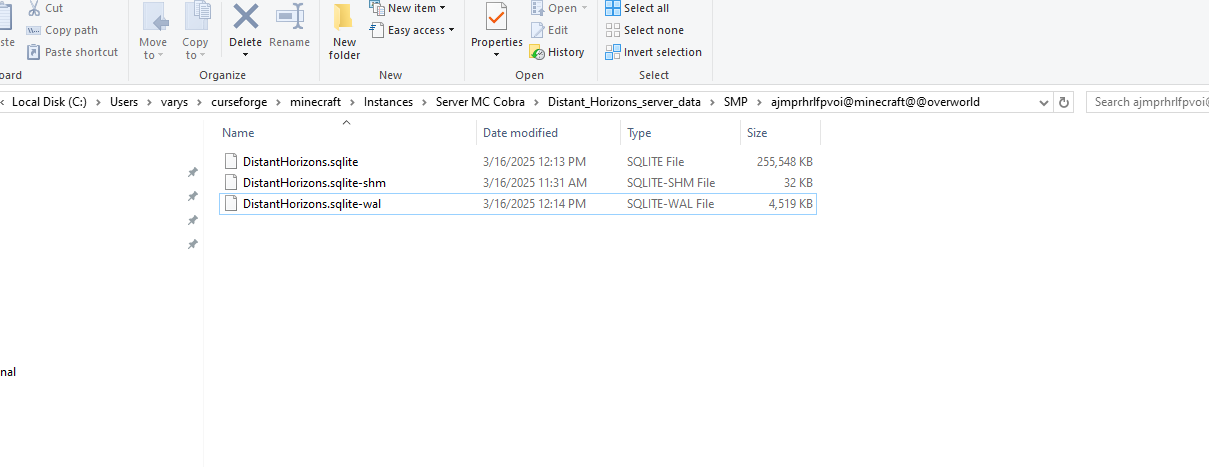This screenshot has width=1209, height=467.
Task: Click the Copy to button
Action: [x=195, y=31]
